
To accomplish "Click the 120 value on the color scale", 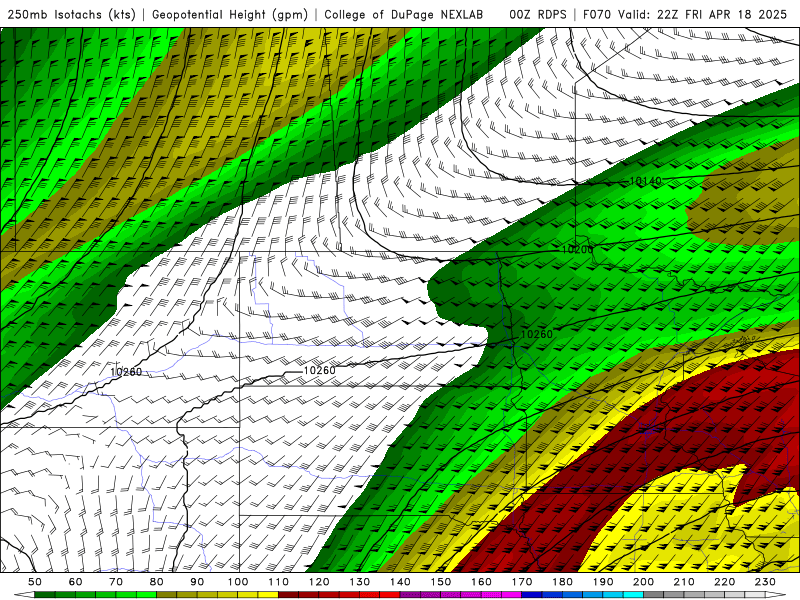I will click(x=319, y=582).
